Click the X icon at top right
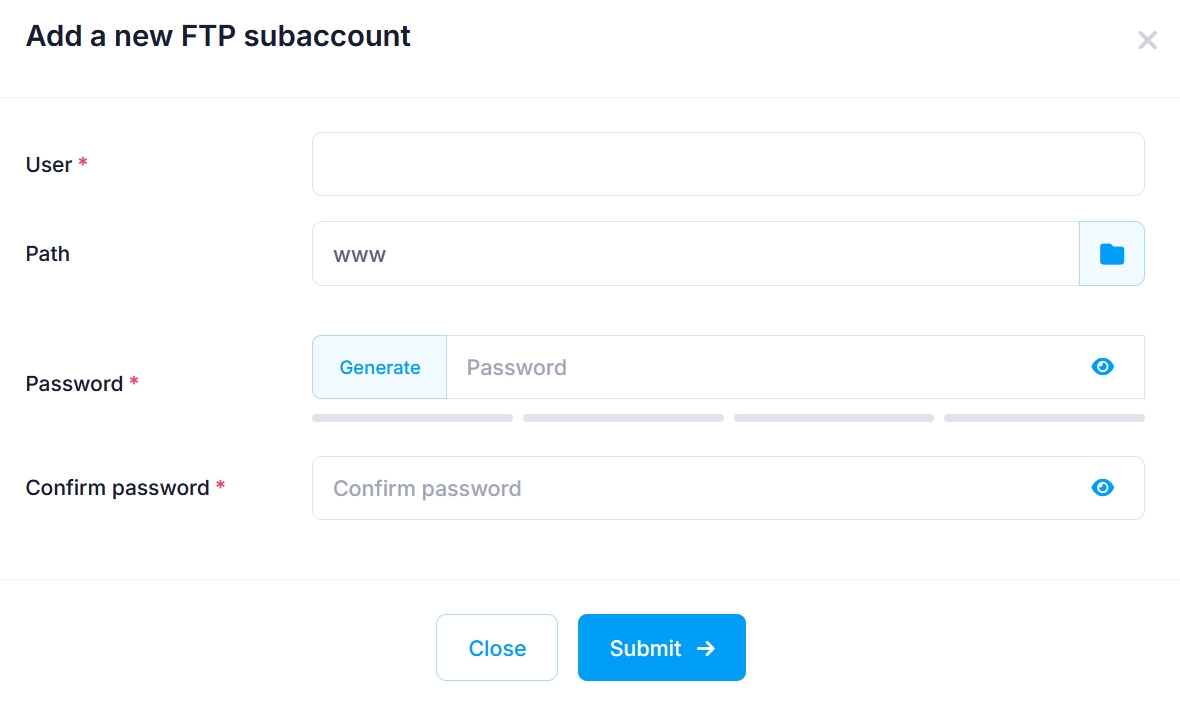Viewport: 1180px width, 710px height. pyautogui.click(x=1147, y=40)
